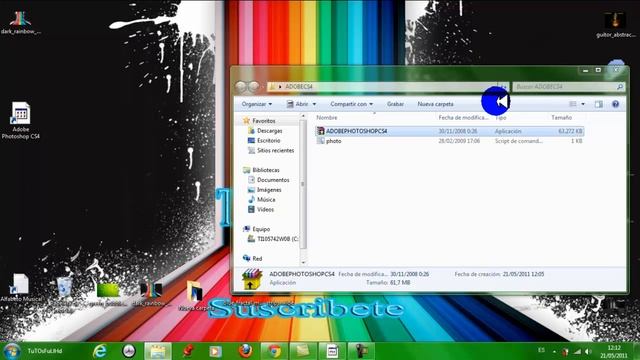Click the red pushpin taskbar icon

coord(187,351)
